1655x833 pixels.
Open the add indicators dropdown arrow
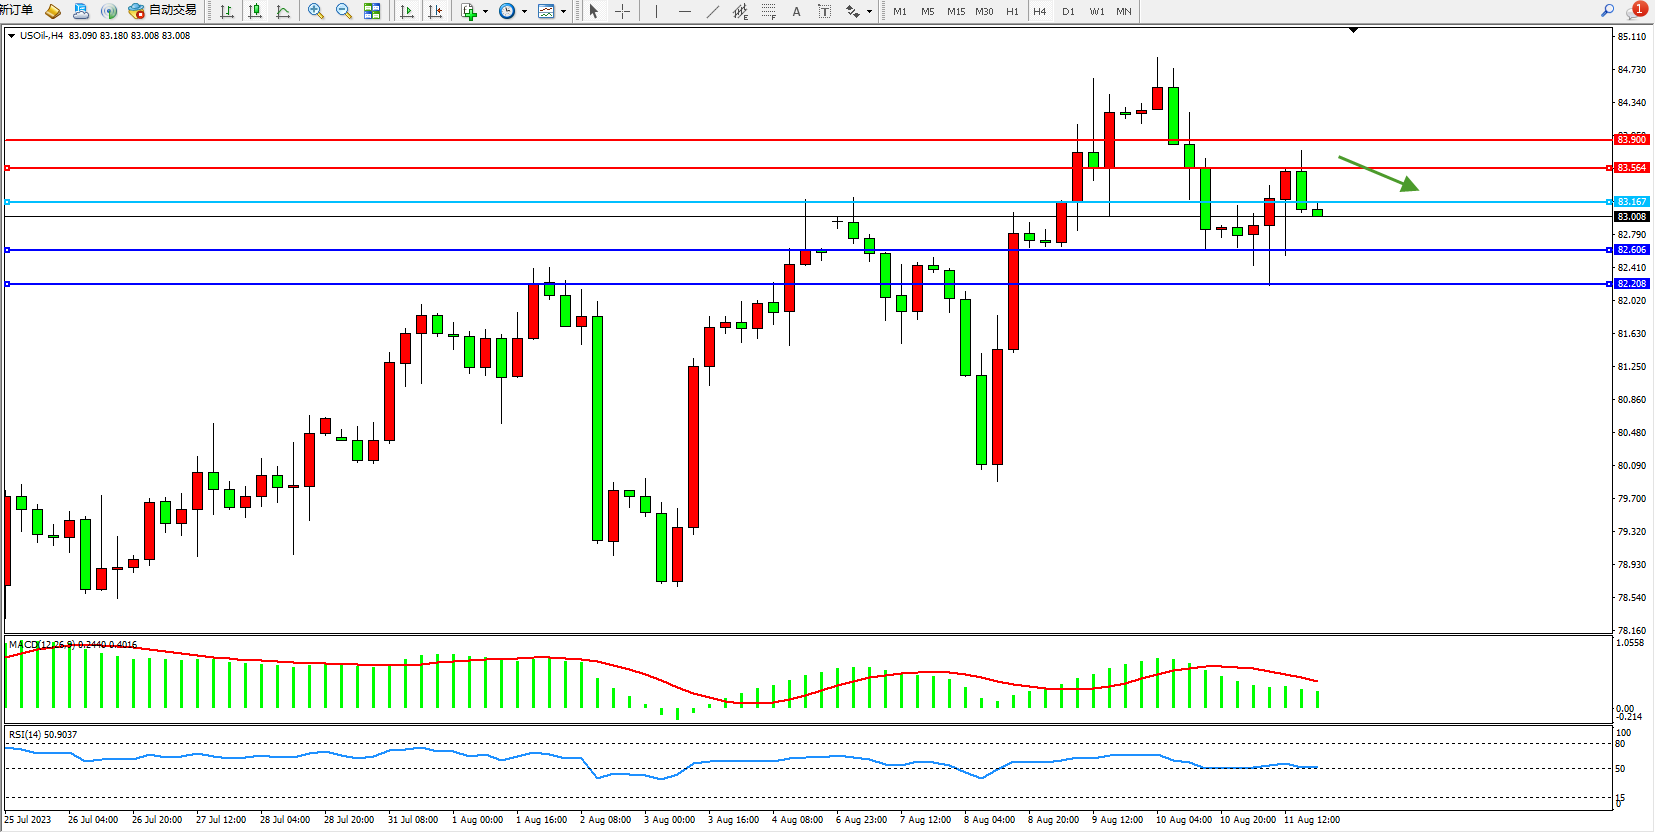(x=485, y=12)
